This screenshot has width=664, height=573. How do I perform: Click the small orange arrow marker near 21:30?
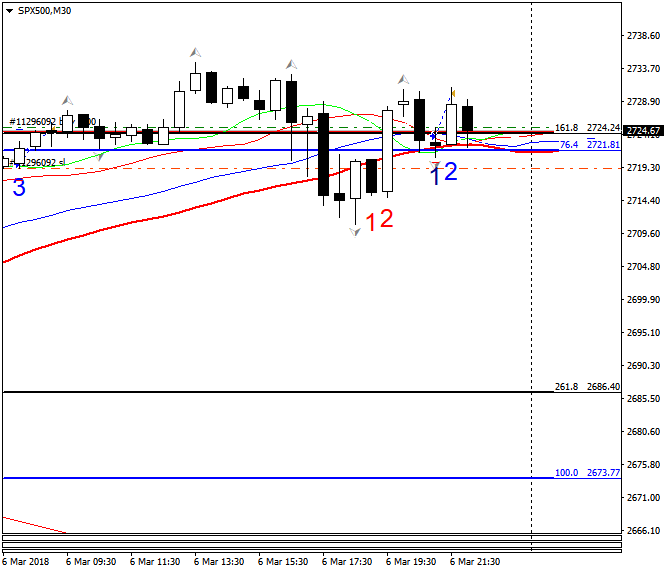point(454,93)
